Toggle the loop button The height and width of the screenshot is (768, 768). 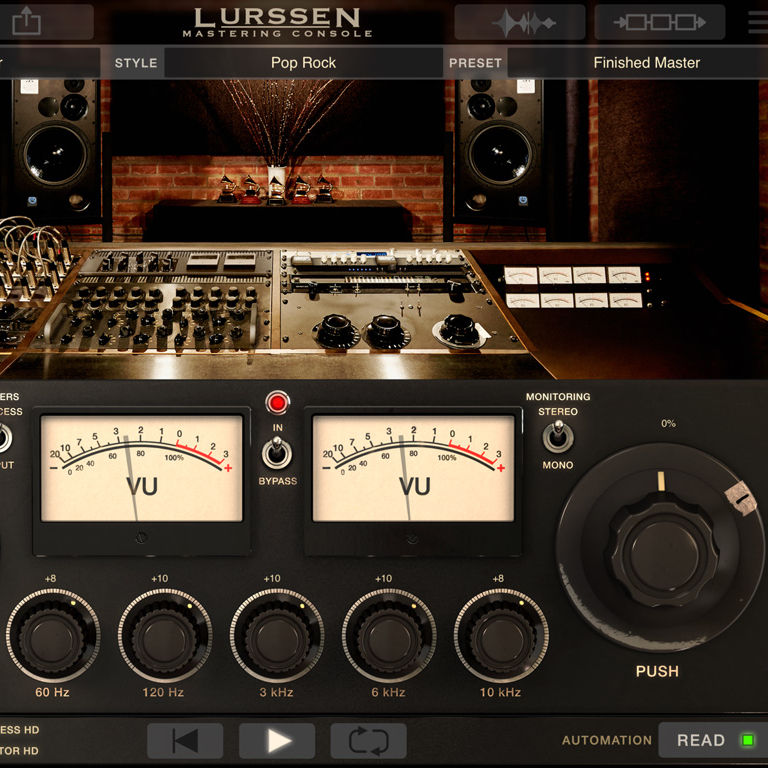(368, 741)
